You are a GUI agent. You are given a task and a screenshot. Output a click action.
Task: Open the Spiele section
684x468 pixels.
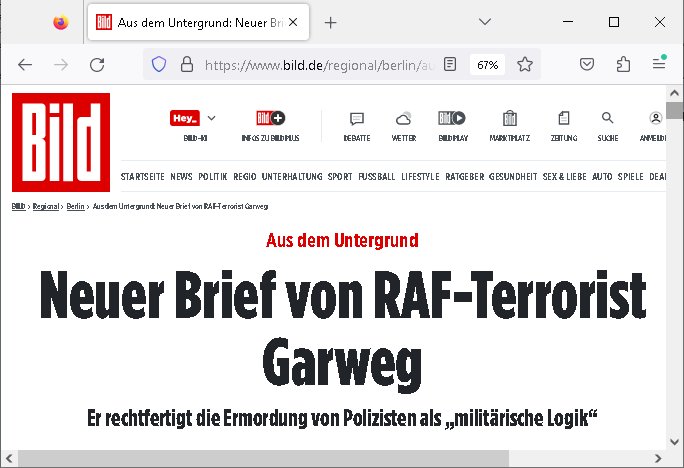pyautogui.click(x=631, y=177)
